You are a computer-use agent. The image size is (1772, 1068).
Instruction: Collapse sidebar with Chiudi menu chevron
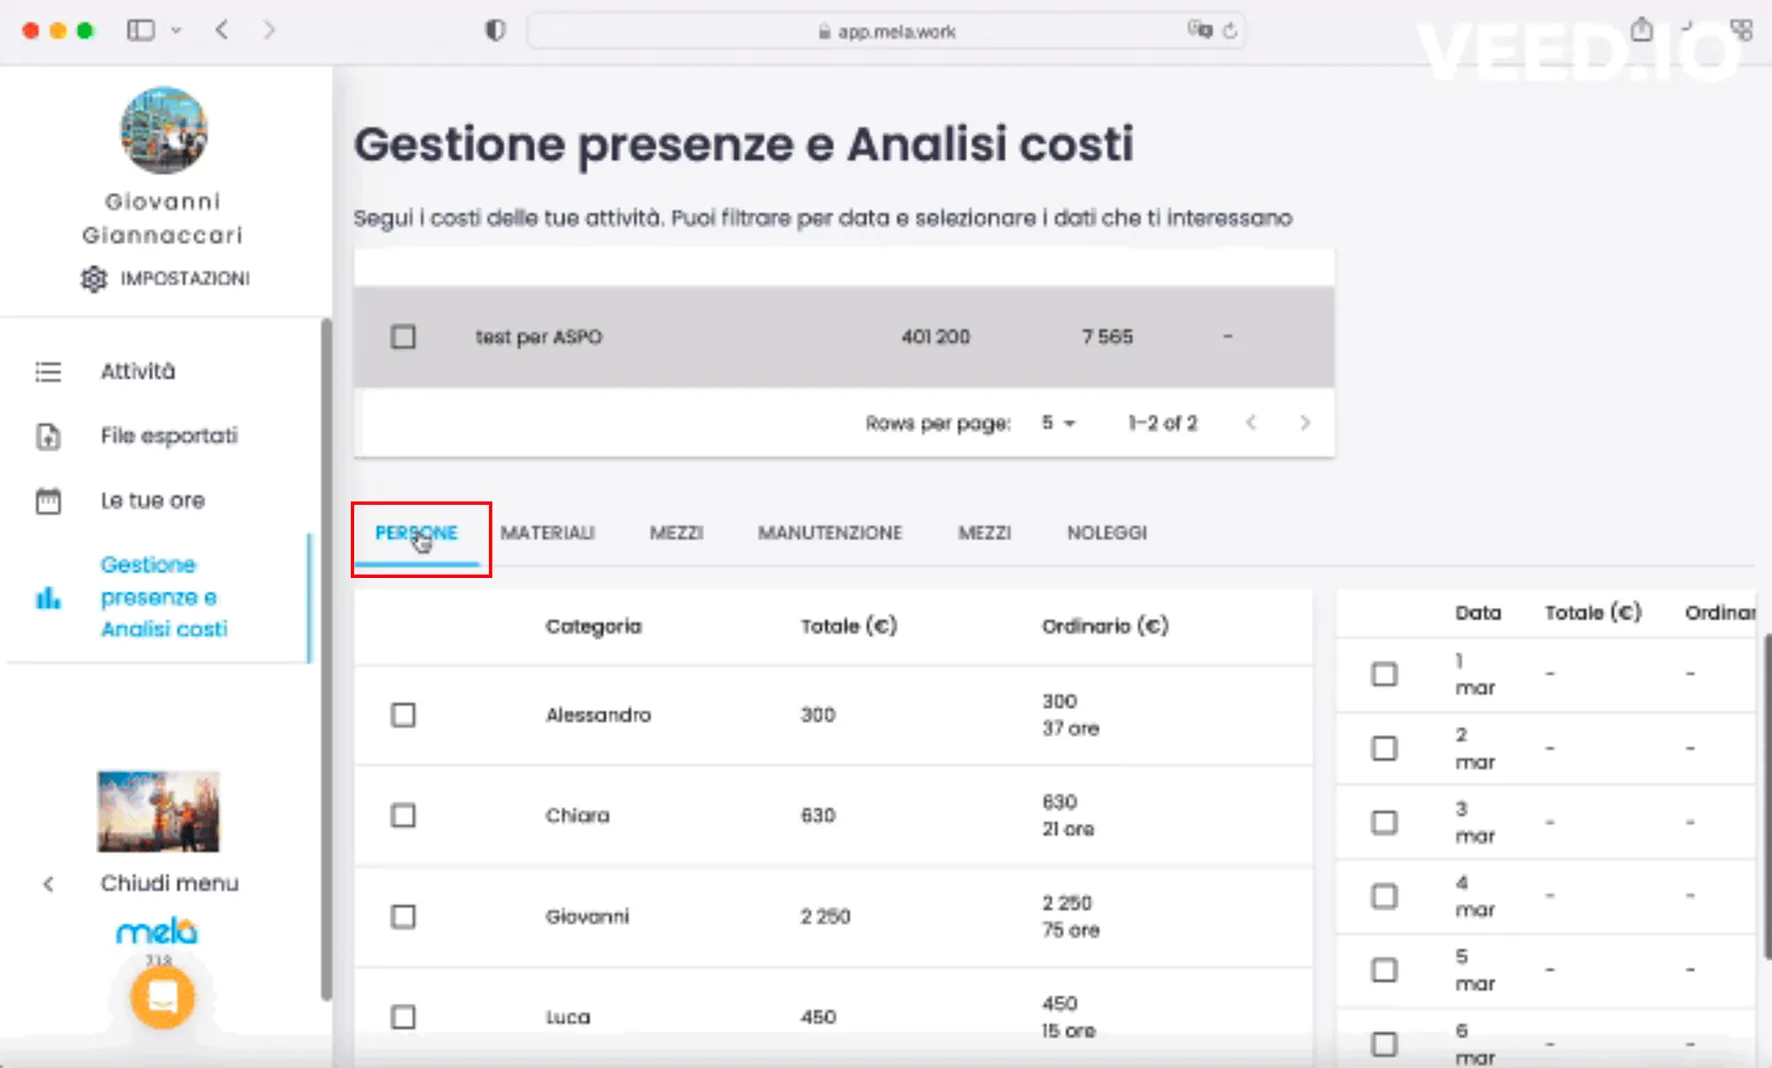(48, 884)
